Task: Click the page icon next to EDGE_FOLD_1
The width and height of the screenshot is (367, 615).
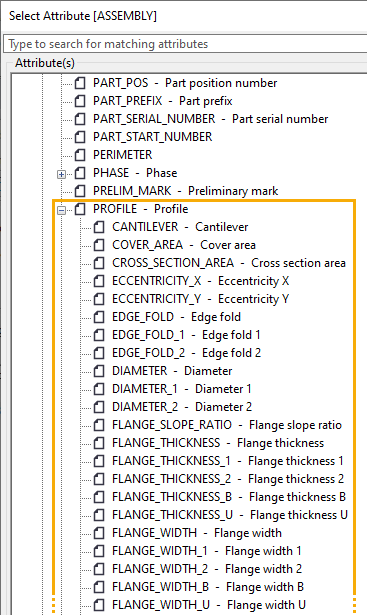Action: pyautogui.click(x=99, y=335)
